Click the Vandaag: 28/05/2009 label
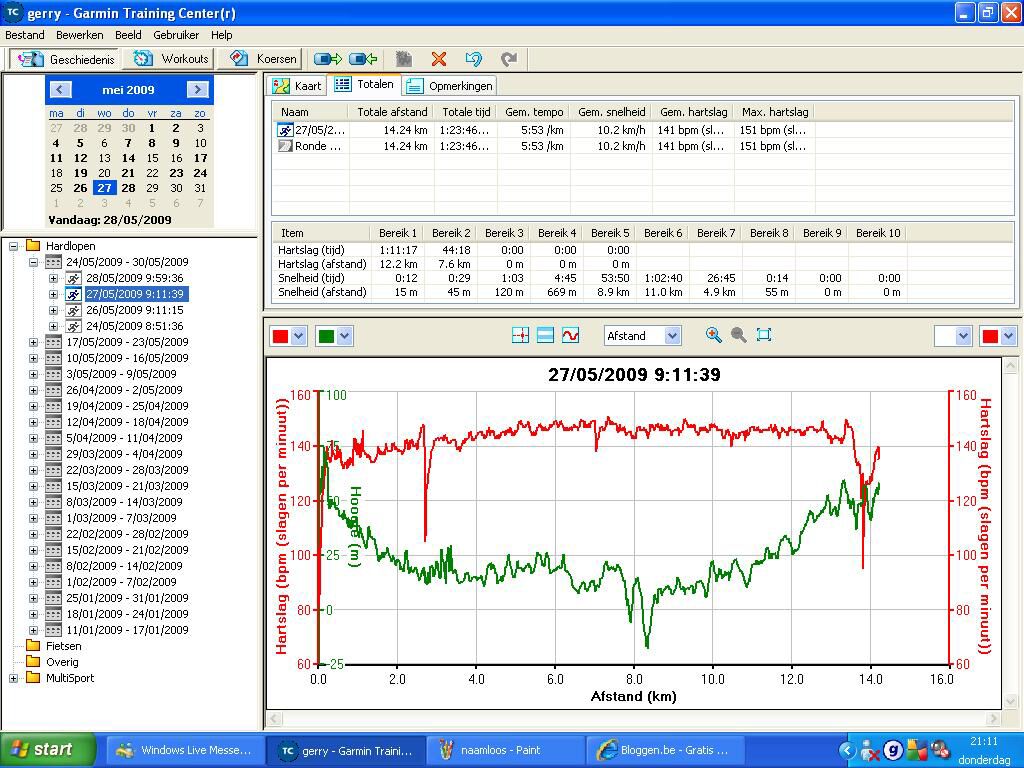This screenshot has width=1024, height=768. (110, 220)
